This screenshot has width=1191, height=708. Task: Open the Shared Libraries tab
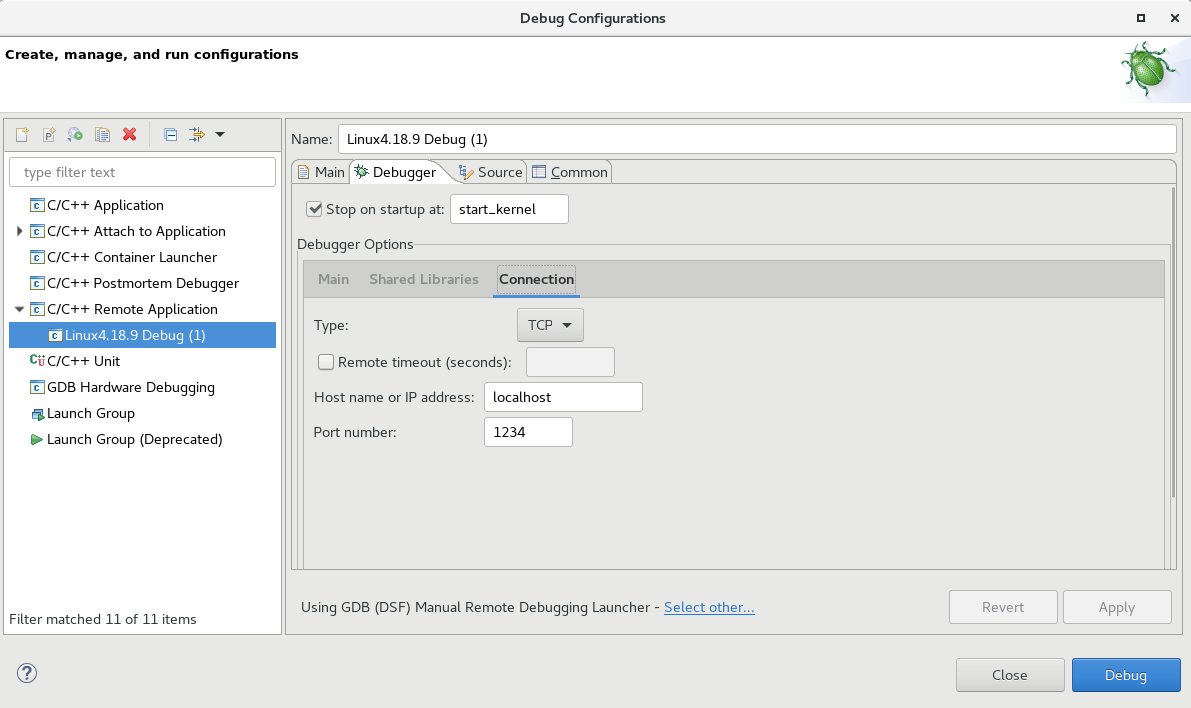coord(424,279)
